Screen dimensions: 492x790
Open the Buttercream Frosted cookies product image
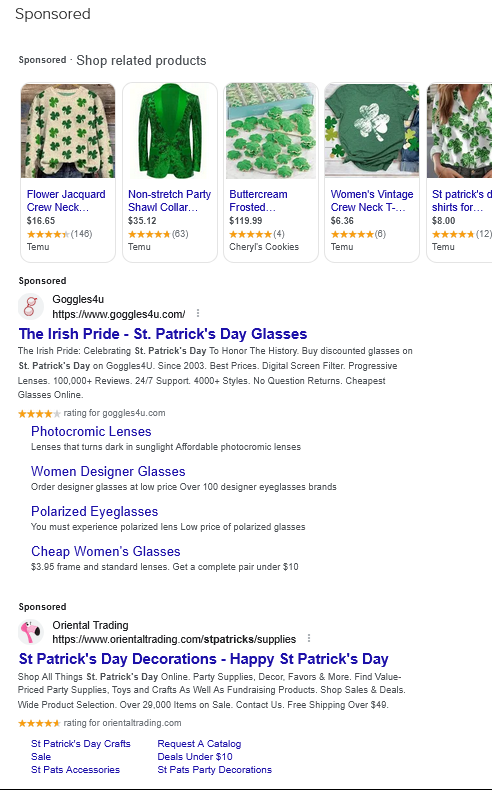(x=271, y=131)
